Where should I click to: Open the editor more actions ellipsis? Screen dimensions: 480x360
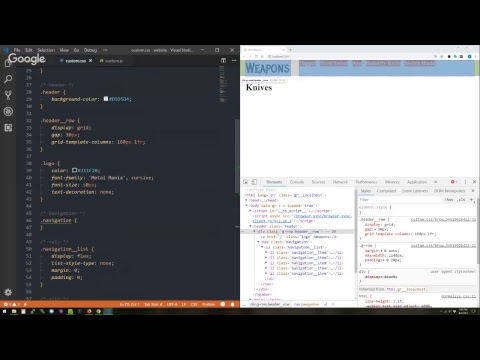[x=234, y=60]
